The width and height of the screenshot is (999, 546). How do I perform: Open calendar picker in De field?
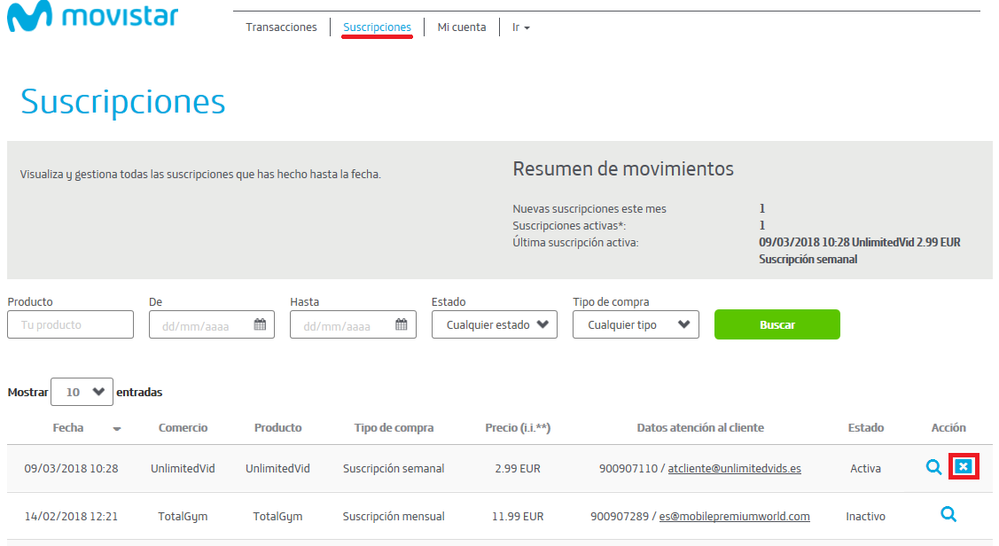[260, 325]
